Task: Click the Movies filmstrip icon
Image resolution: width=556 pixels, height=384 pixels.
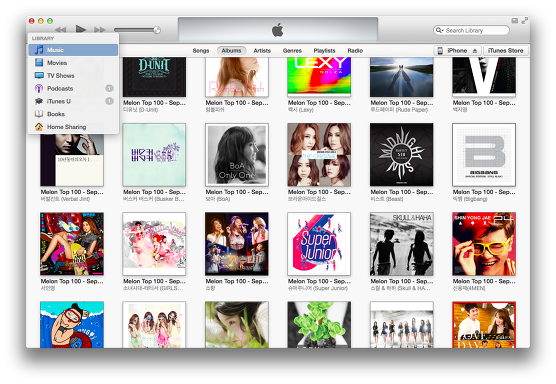Action: pos(39,63)
